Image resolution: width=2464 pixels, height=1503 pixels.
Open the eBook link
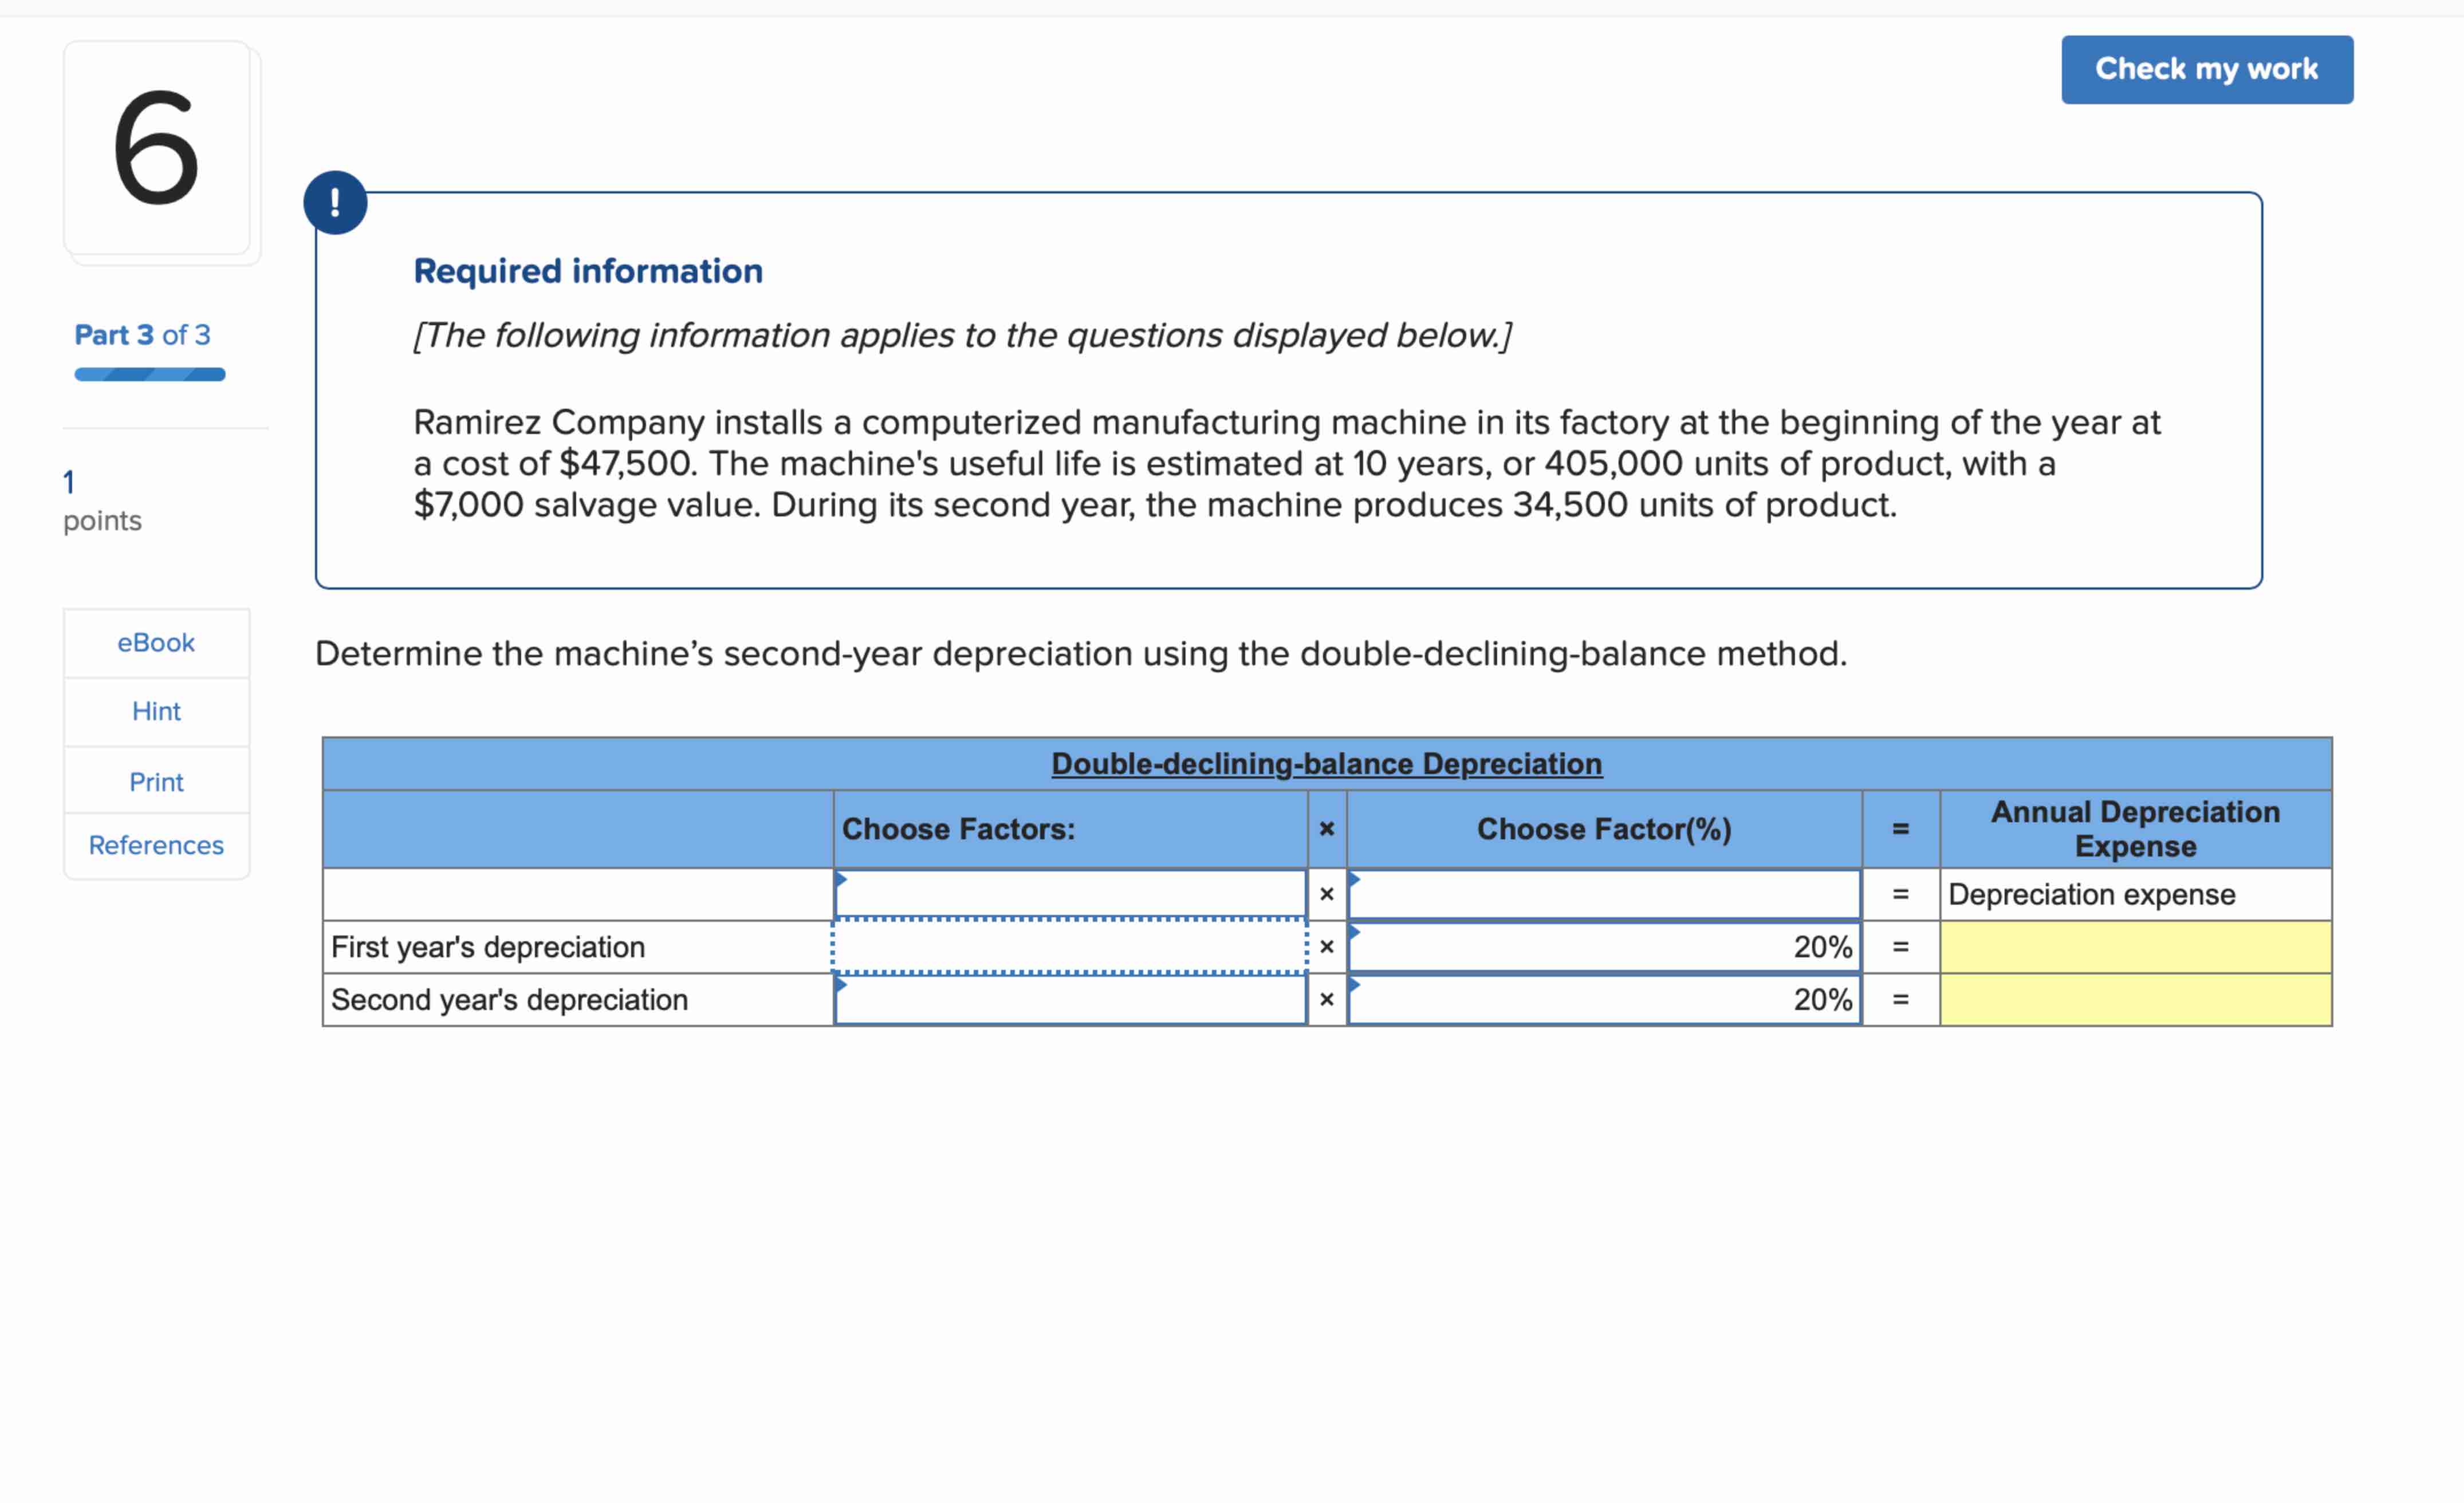point(156,643)
